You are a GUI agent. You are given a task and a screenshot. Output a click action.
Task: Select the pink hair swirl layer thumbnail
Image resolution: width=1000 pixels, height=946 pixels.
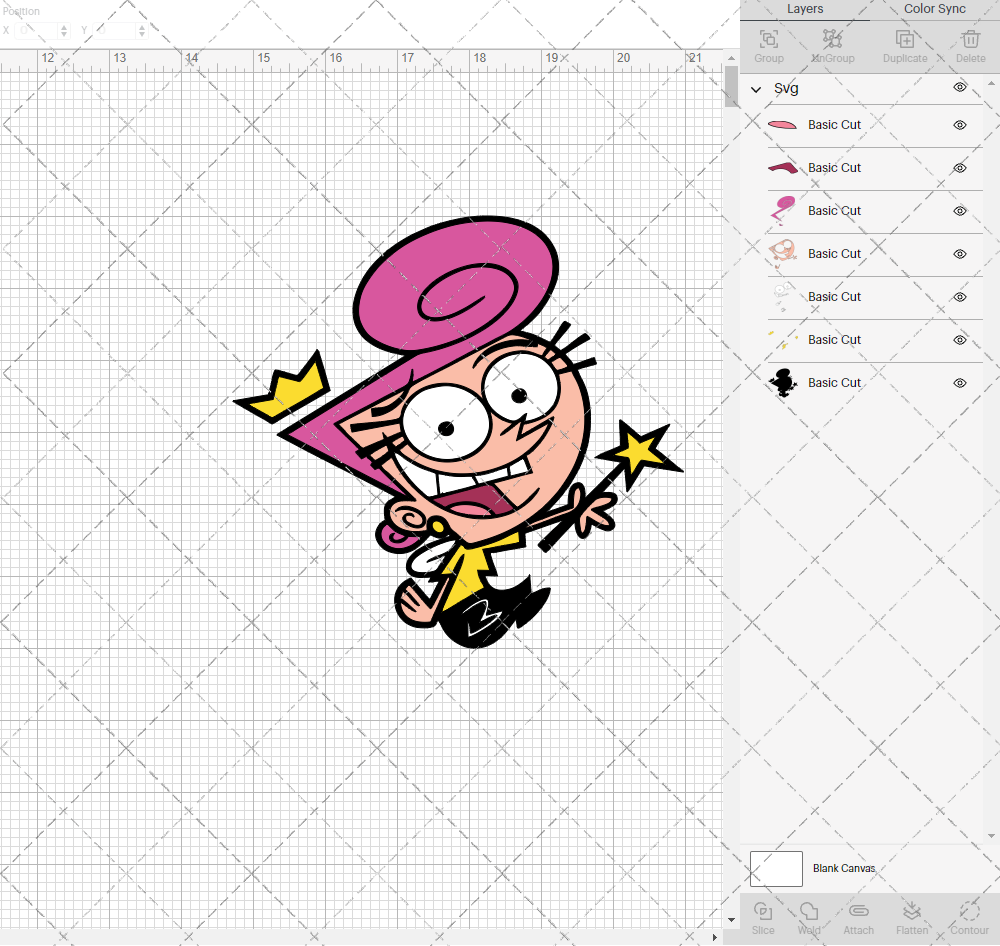click(783, 211)
